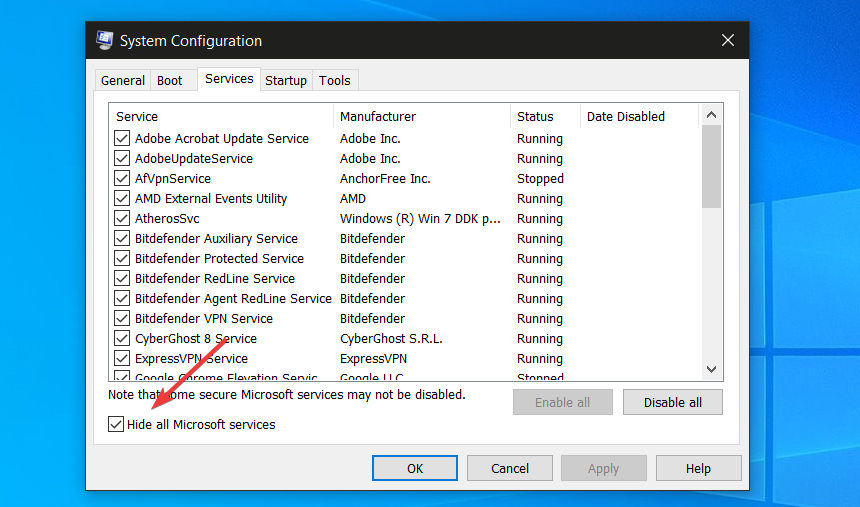This screenshot has height=507, width=860.
Task: Open Help for System Configuration
Action: [x=698, y=468]
